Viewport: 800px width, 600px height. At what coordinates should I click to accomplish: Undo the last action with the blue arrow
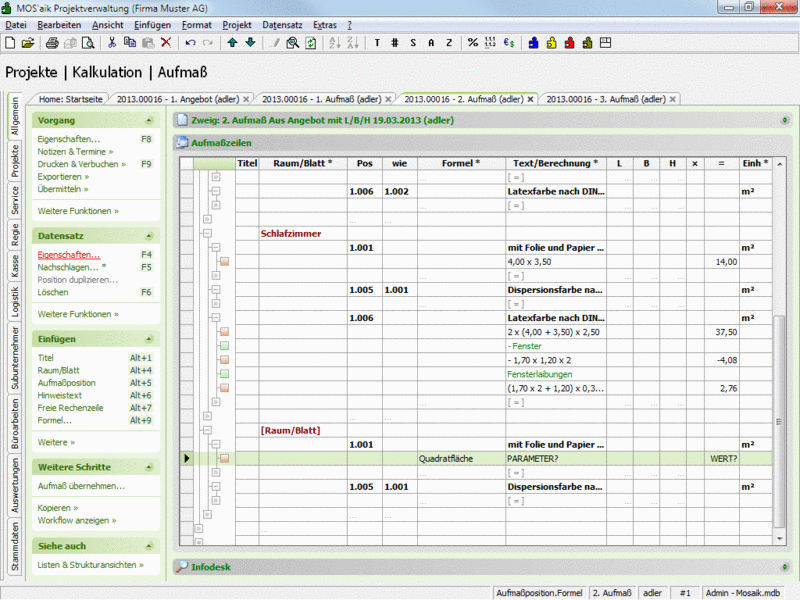pyautogui.click(x=190, y=43)
